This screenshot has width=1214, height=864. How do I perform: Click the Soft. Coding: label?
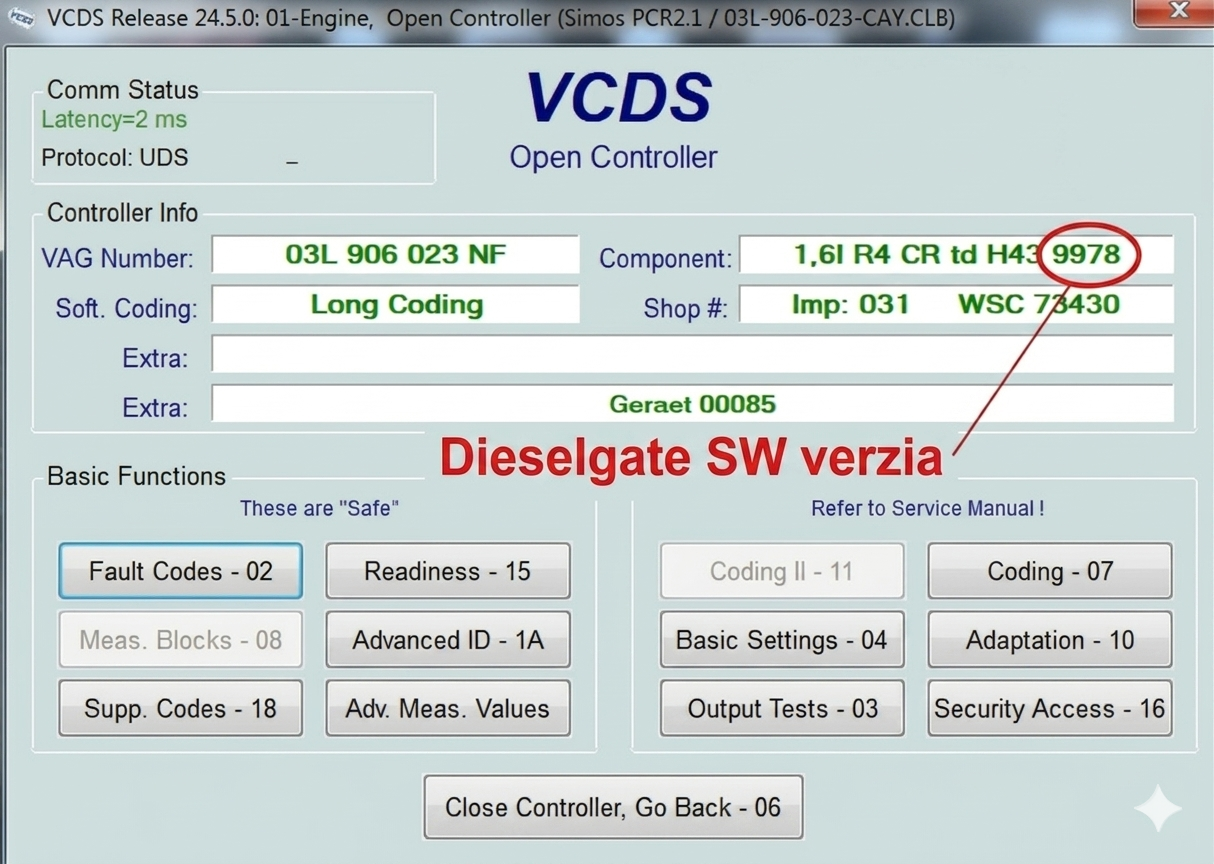(126, 308)
